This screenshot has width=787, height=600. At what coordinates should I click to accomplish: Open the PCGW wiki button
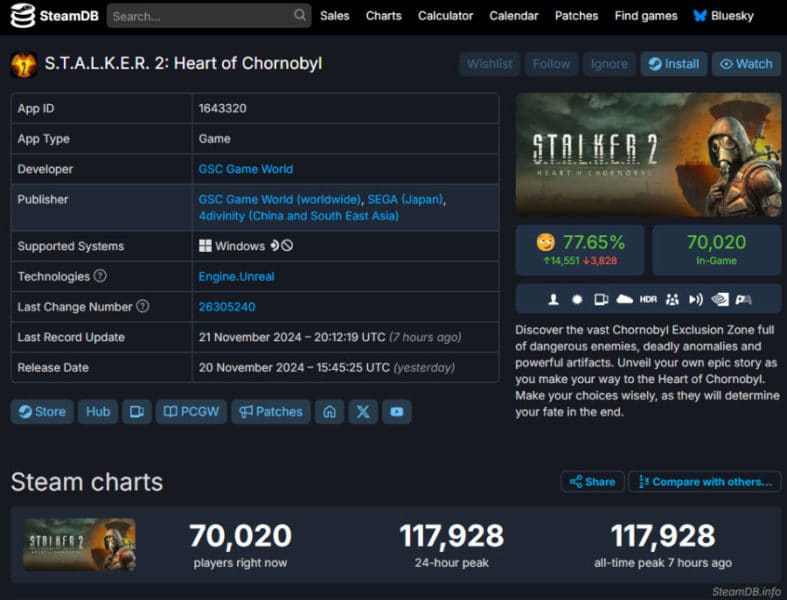(x=191, y=412)
